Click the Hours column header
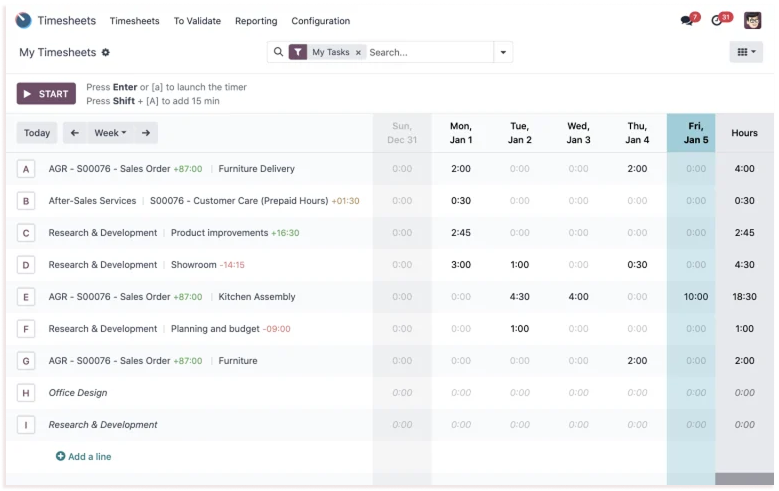 pyautogui.click(x=744, y=133)
